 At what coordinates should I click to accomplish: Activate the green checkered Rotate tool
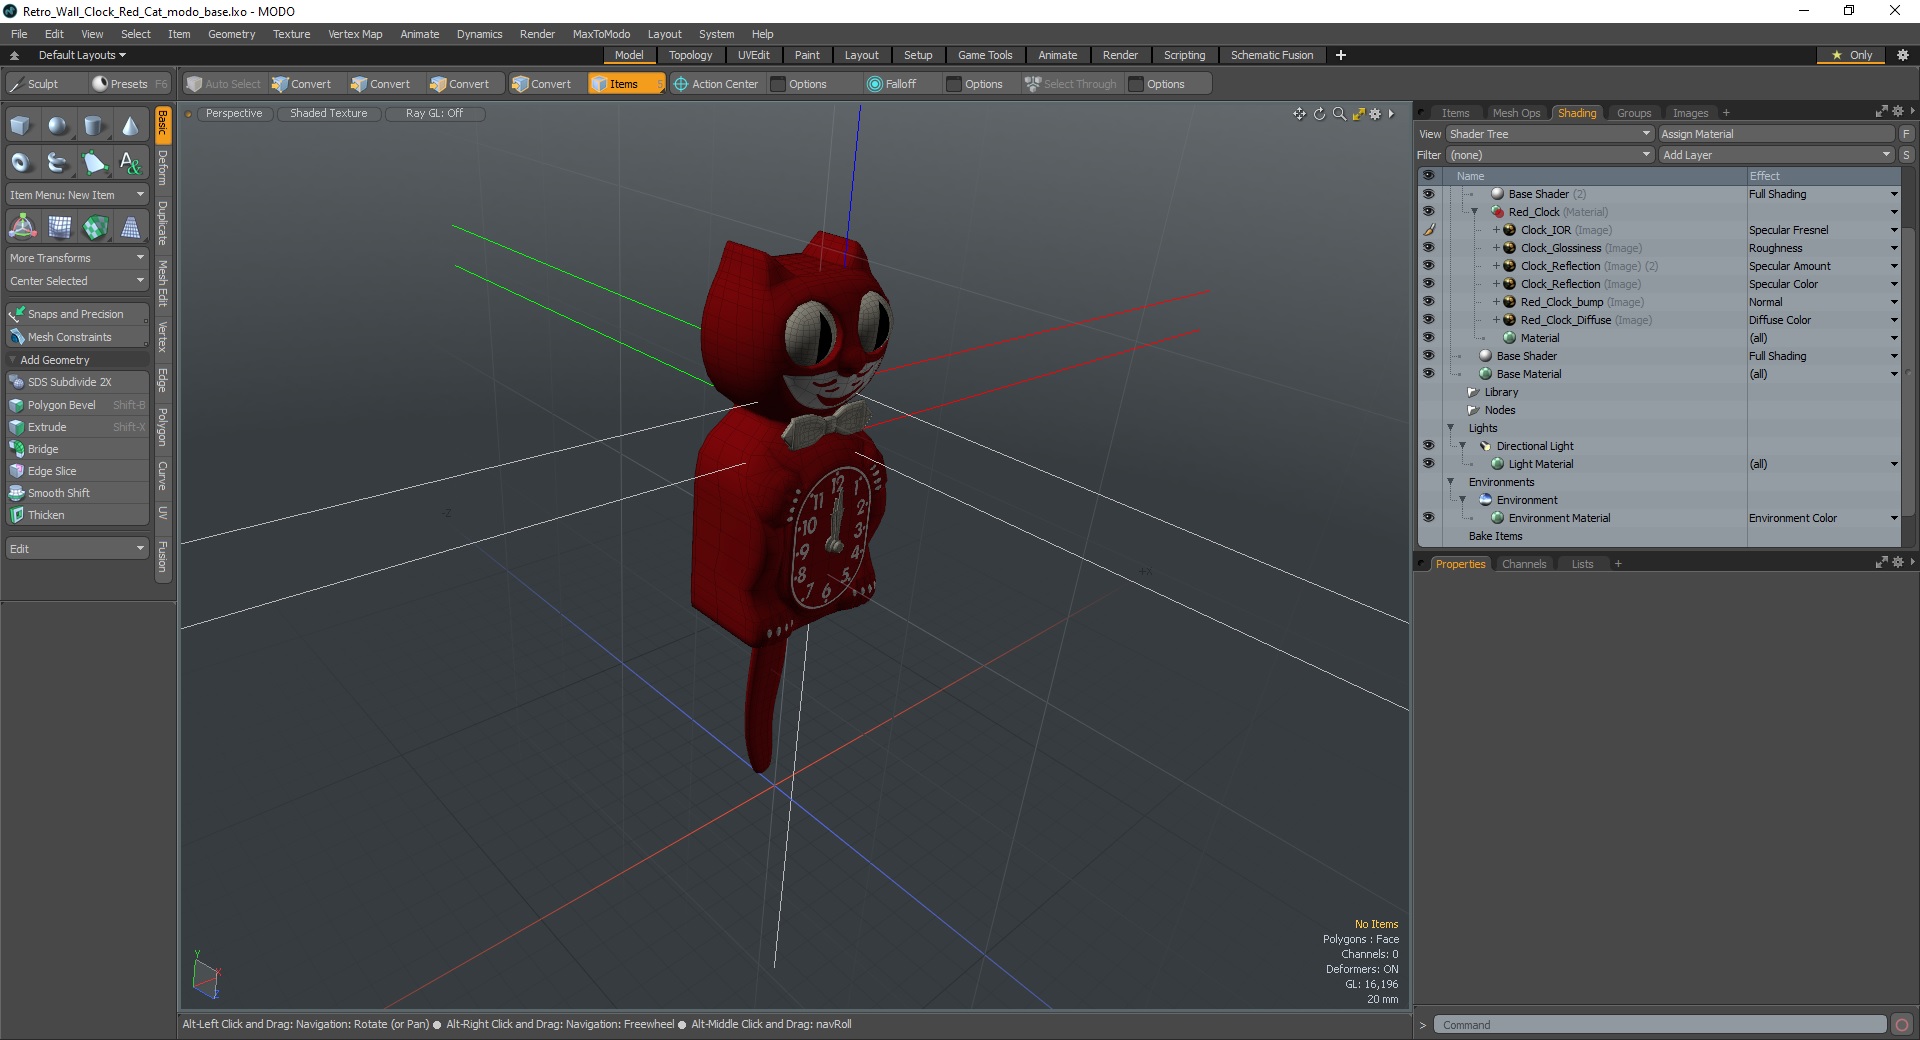point(95,227)
